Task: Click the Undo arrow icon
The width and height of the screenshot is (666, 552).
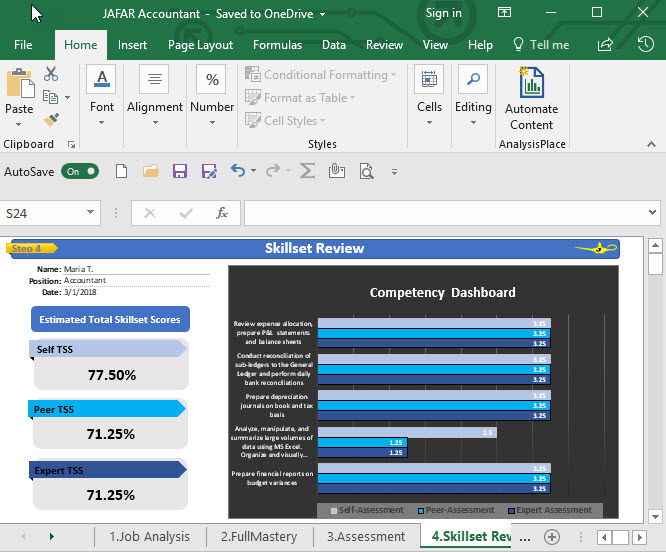Action: click(x=238, y=171)
